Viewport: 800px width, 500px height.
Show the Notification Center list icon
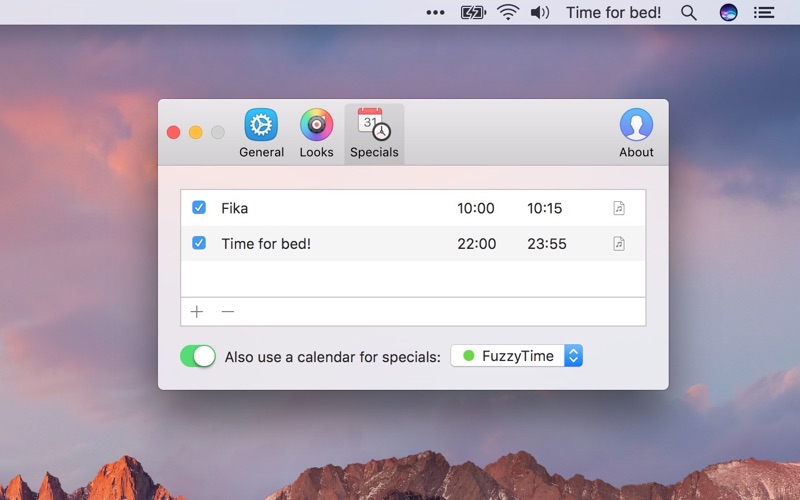(764, 12)
